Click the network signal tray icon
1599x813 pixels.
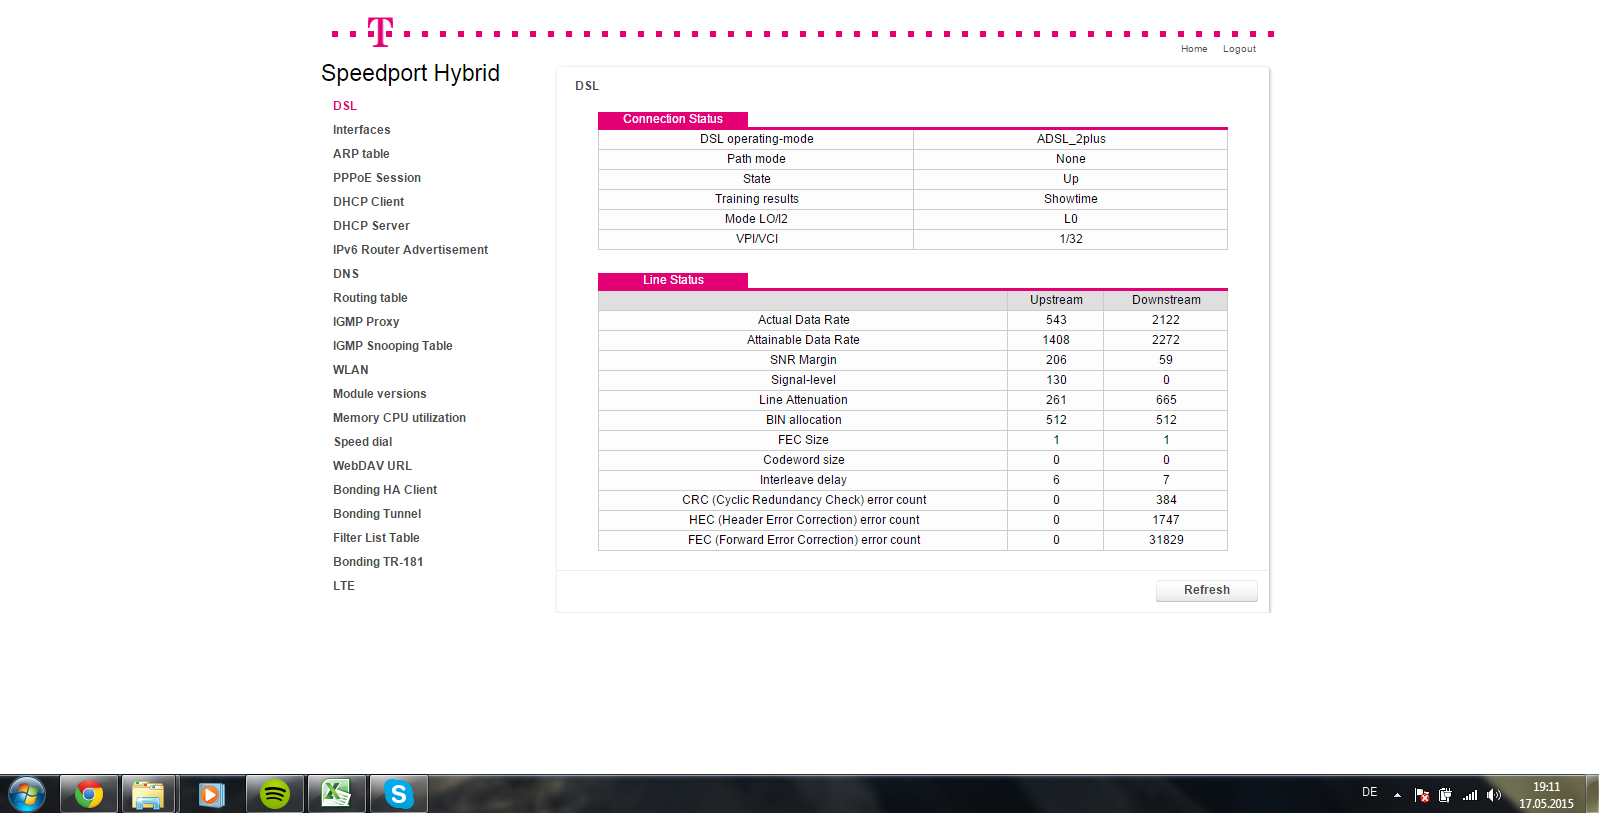tap(1470, 795)
